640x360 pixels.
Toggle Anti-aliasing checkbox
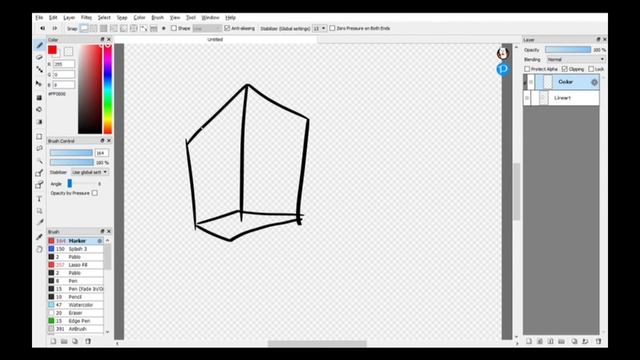(227, 28)
